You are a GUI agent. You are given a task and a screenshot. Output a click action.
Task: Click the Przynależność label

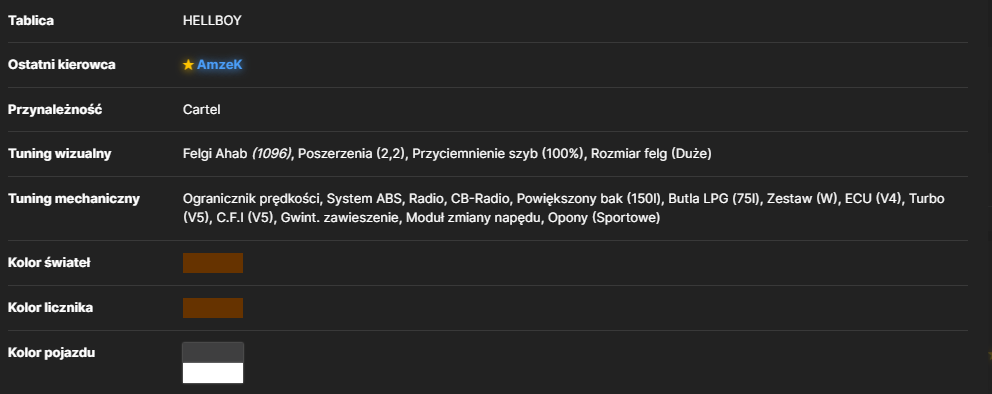point(55,109)
